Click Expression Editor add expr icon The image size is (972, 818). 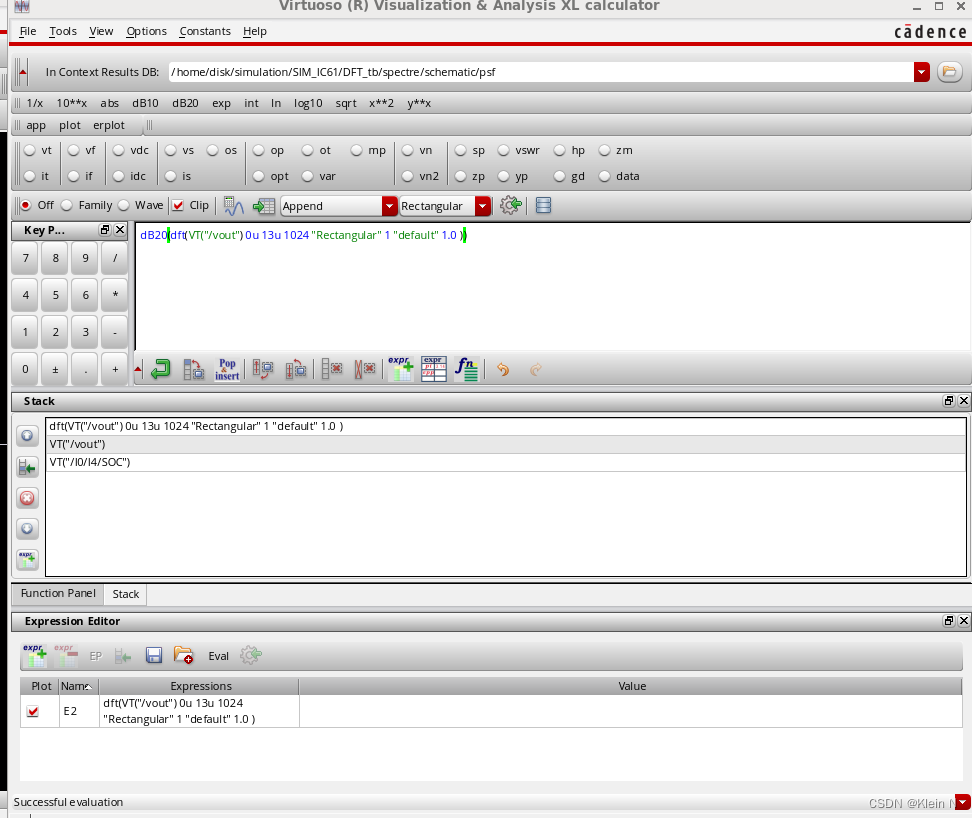click(x=35, y=656)
